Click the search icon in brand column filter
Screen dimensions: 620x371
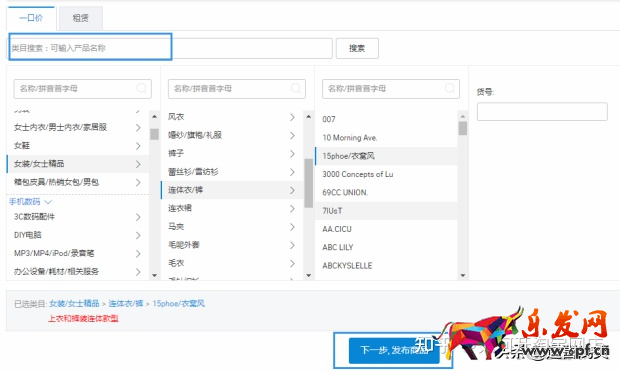(x=450, y=88)
